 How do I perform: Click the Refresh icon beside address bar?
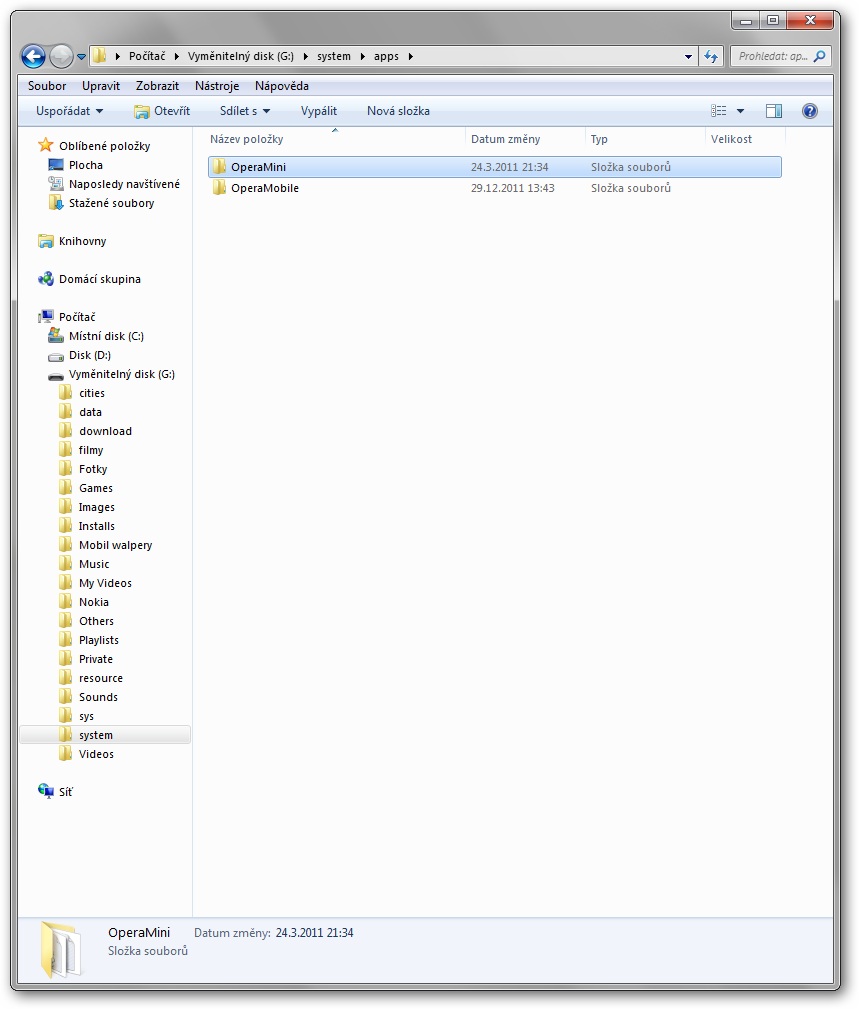coord(711,57)
